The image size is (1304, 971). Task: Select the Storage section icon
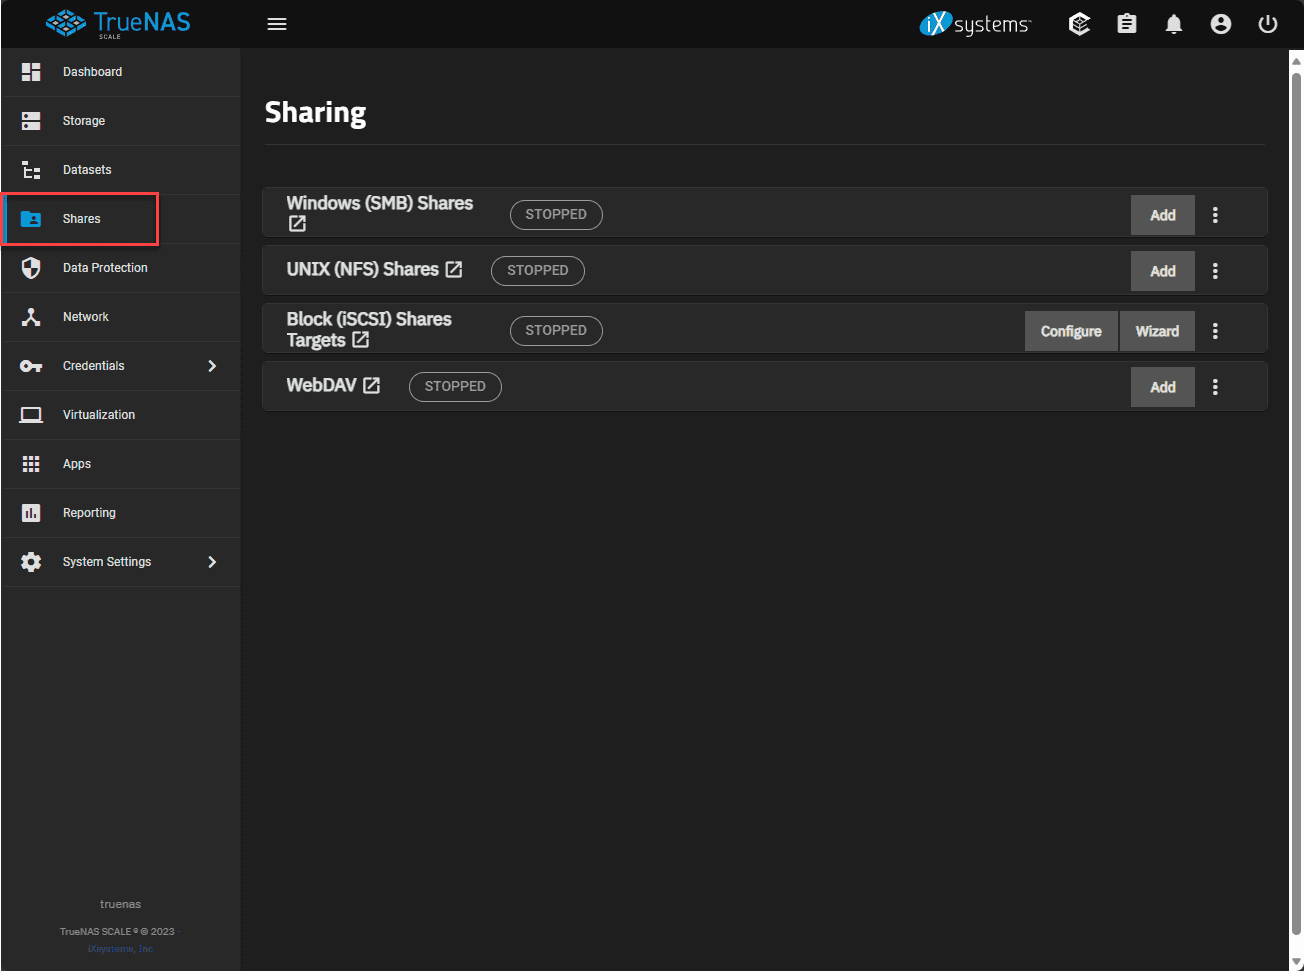pyautogui.click(x=31, y=120)
